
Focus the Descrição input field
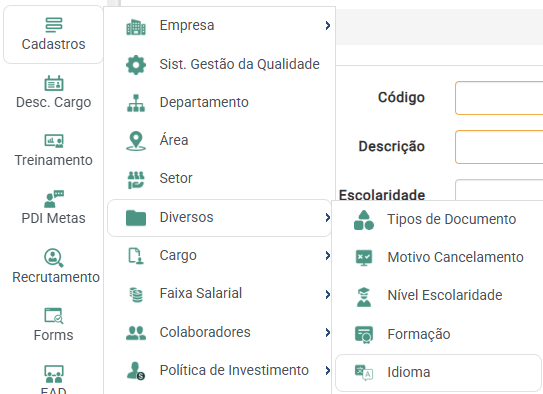tap(499, 147)
